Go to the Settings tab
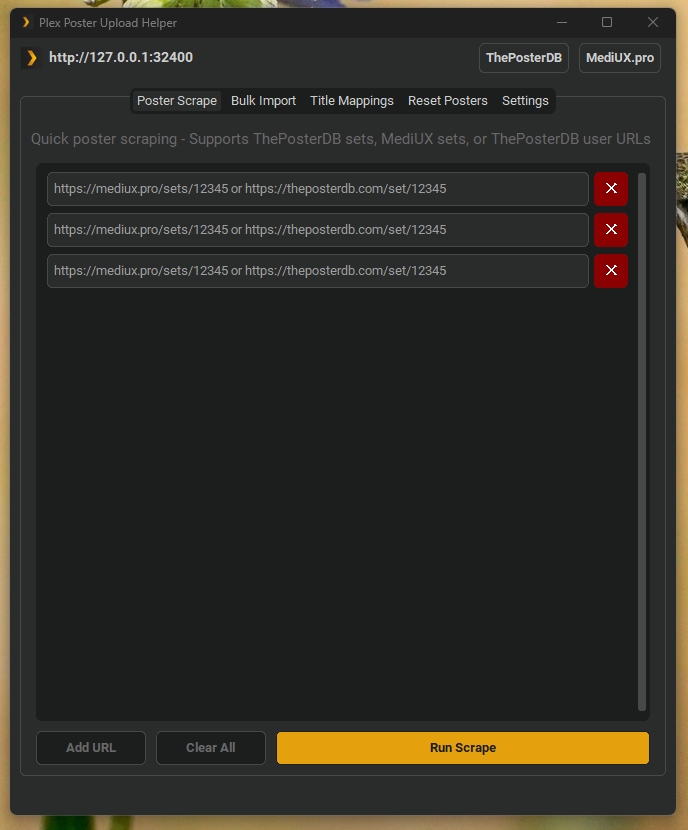This screenshot has height=830, width=688. [x=525, y=101]
